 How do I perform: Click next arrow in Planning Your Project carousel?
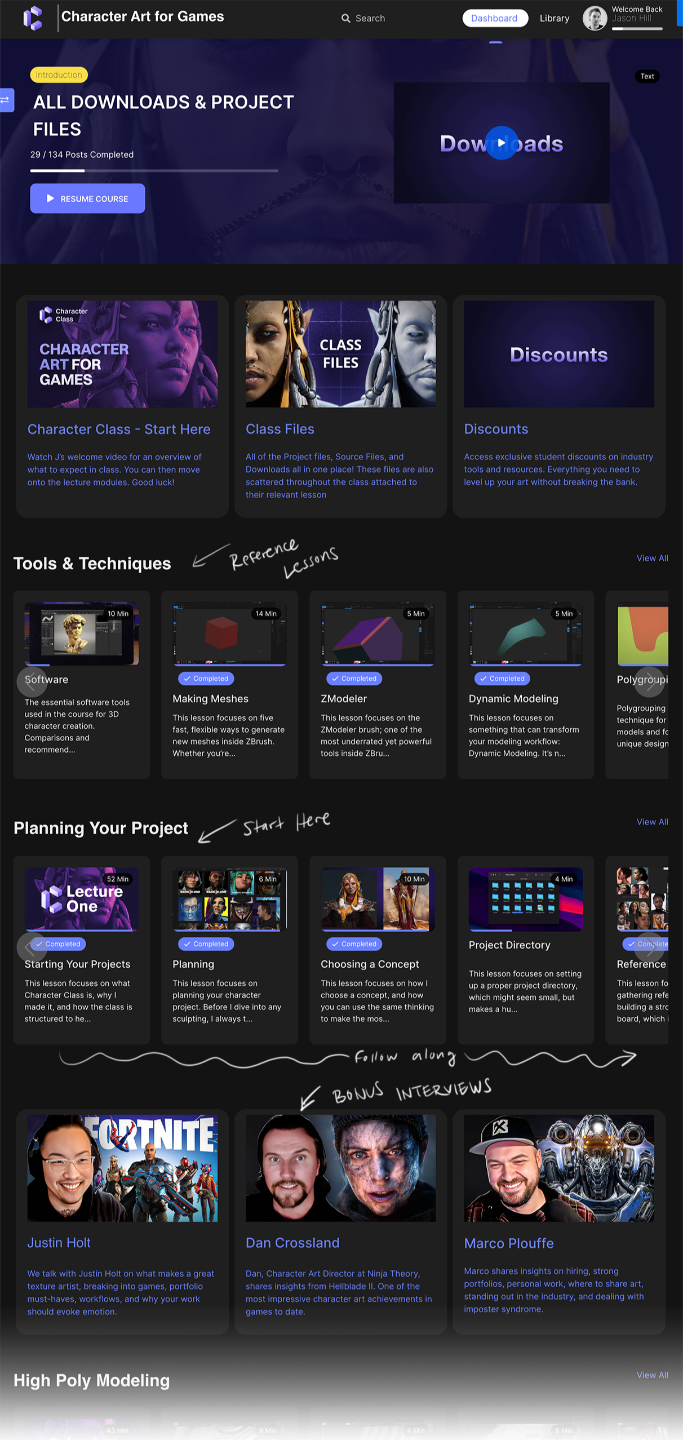(649, 946)
